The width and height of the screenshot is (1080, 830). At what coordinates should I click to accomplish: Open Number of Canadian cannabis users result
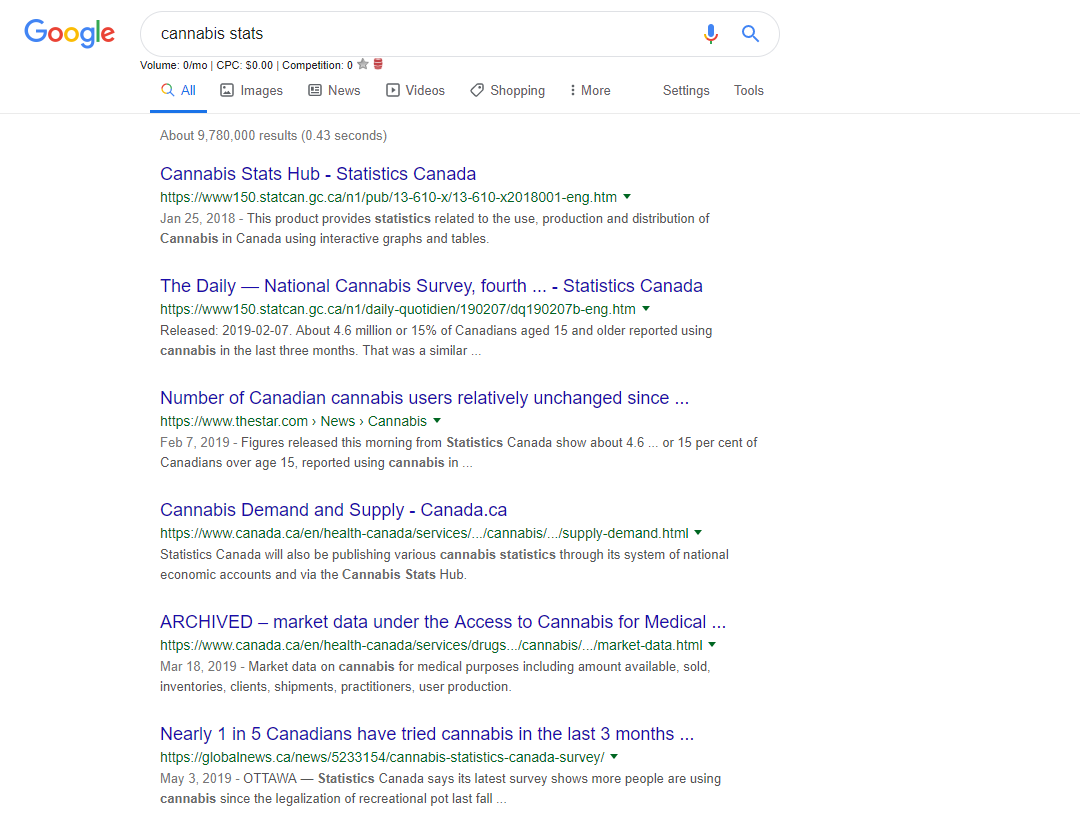pos(424,398)
